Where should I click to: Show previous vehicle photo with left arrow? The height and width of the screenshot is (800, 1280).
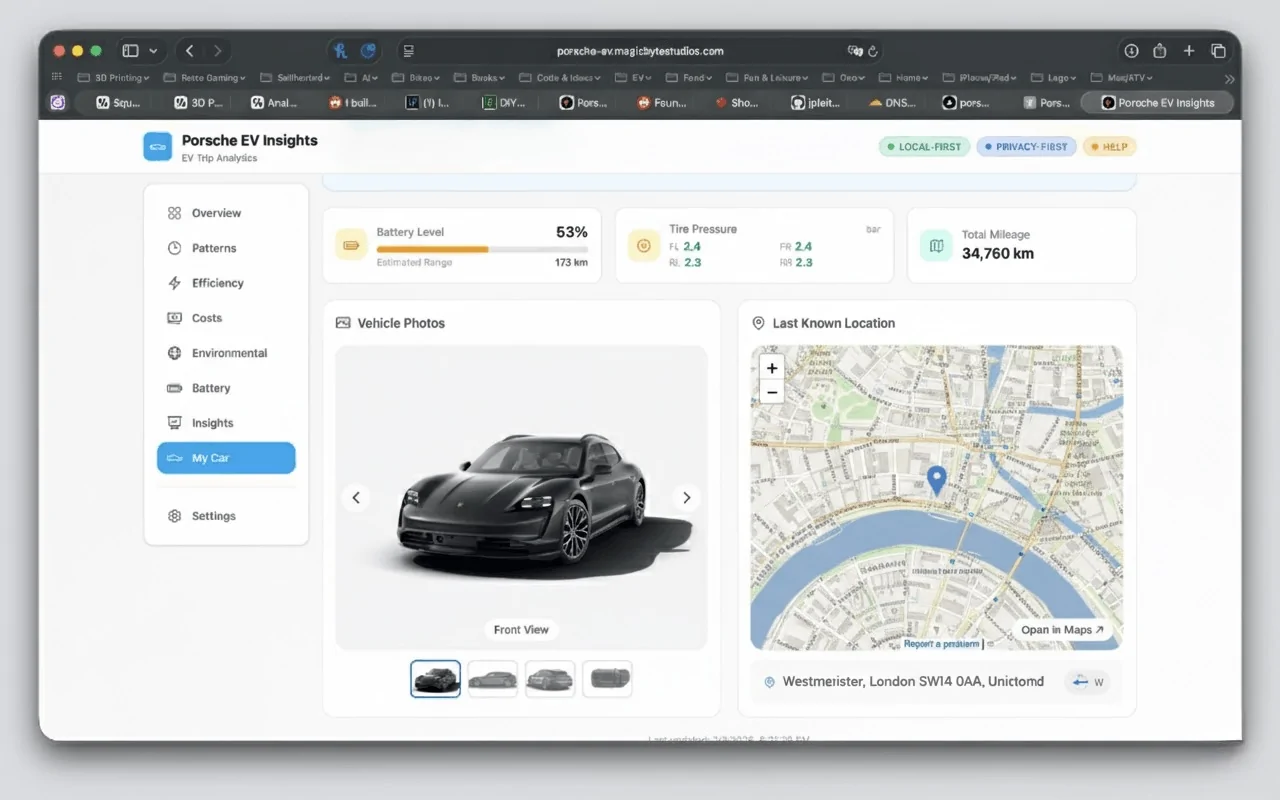tap(356, 497)
